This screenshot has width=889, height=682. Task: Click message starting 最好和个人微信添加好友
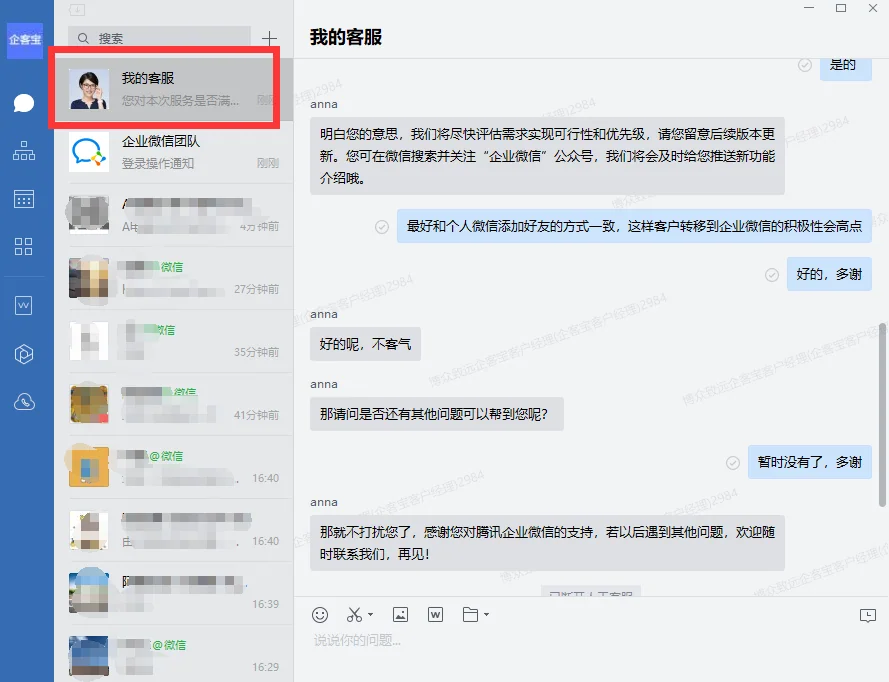tap(634, 226)
